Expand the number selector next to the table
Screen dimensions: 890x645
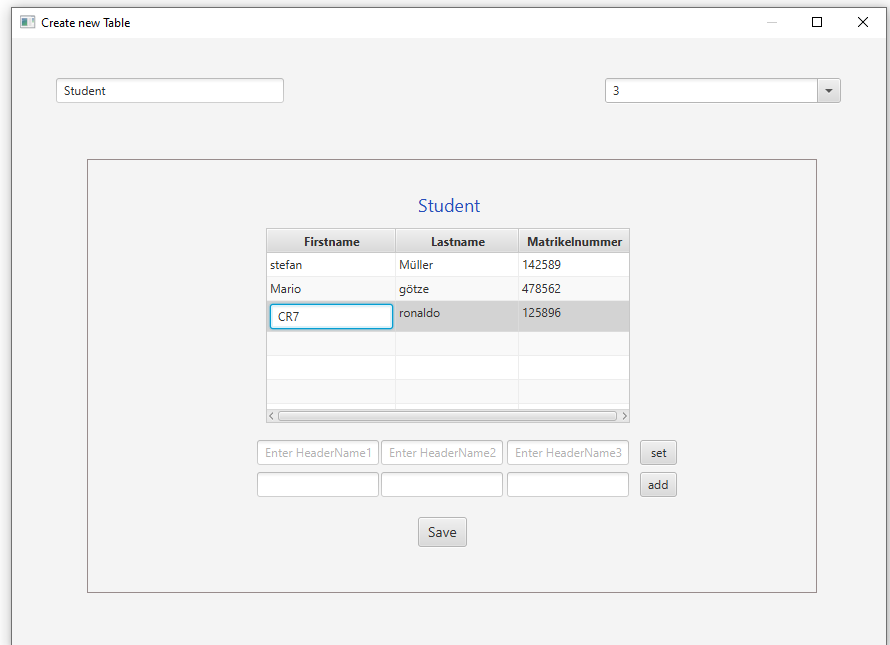pyautogui.click(x=829, y=90)
